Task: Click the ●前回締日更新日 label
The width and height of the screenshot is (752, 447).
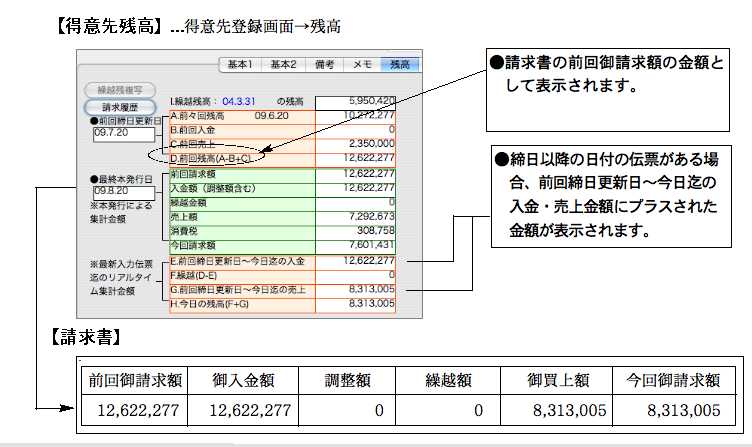Action: point(126,121)
